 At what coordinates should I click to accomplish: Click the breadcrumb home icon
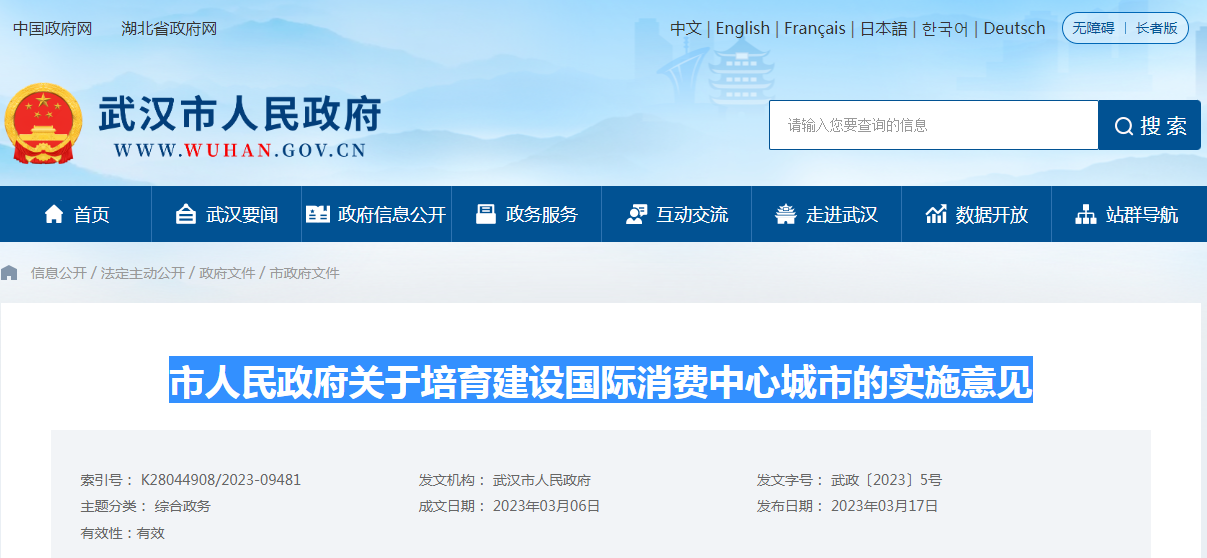point(10,273)
